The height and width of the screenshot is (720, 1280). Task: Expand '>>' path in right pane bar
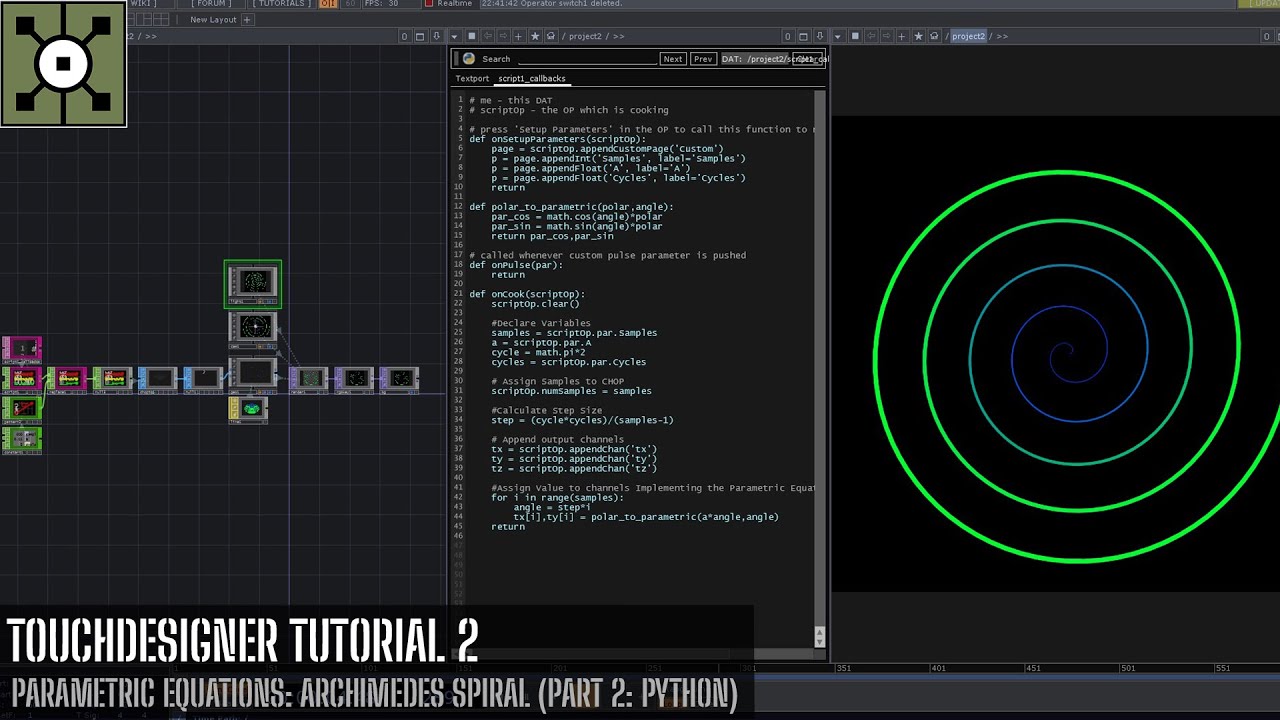pyautogui.click(x=1002, y=36)
